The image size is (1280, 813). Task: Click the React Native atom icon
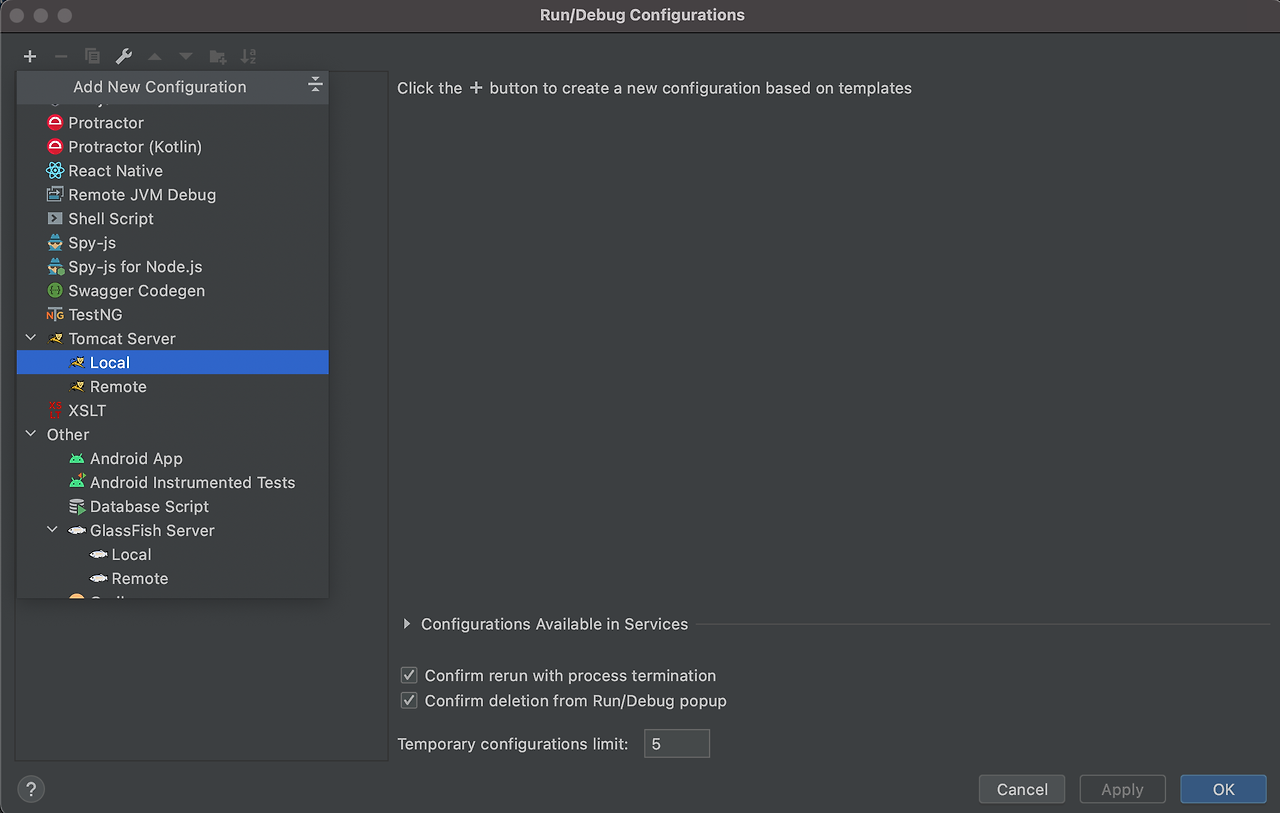55,171
